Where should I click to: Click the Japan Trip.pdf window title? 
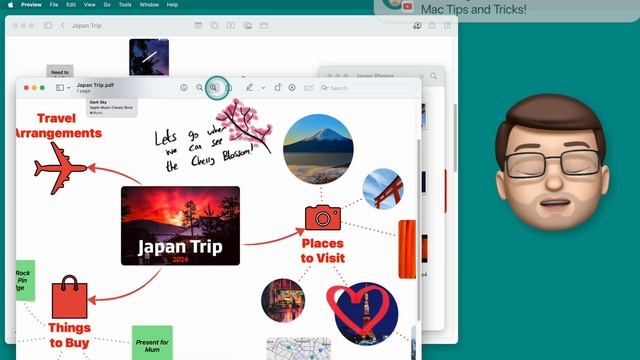95,85
